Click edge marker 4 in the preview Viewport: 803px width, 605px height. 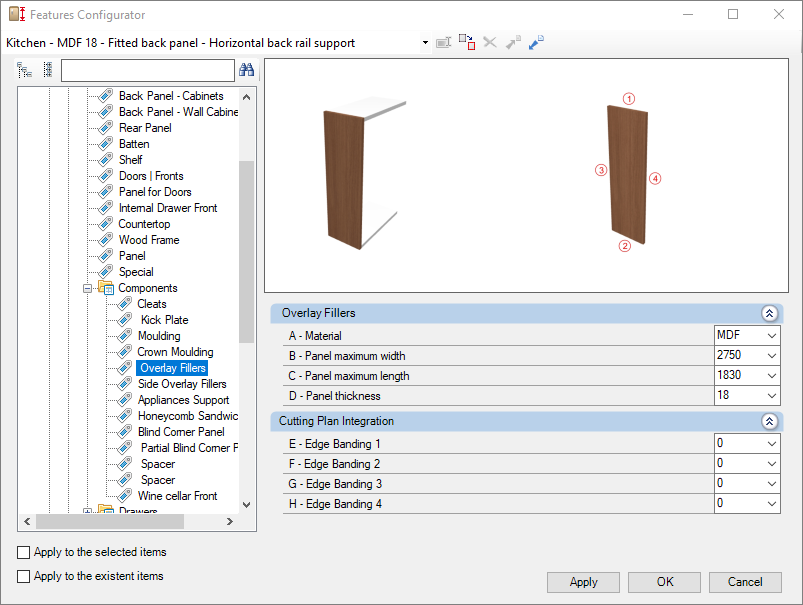coord(655,178)
